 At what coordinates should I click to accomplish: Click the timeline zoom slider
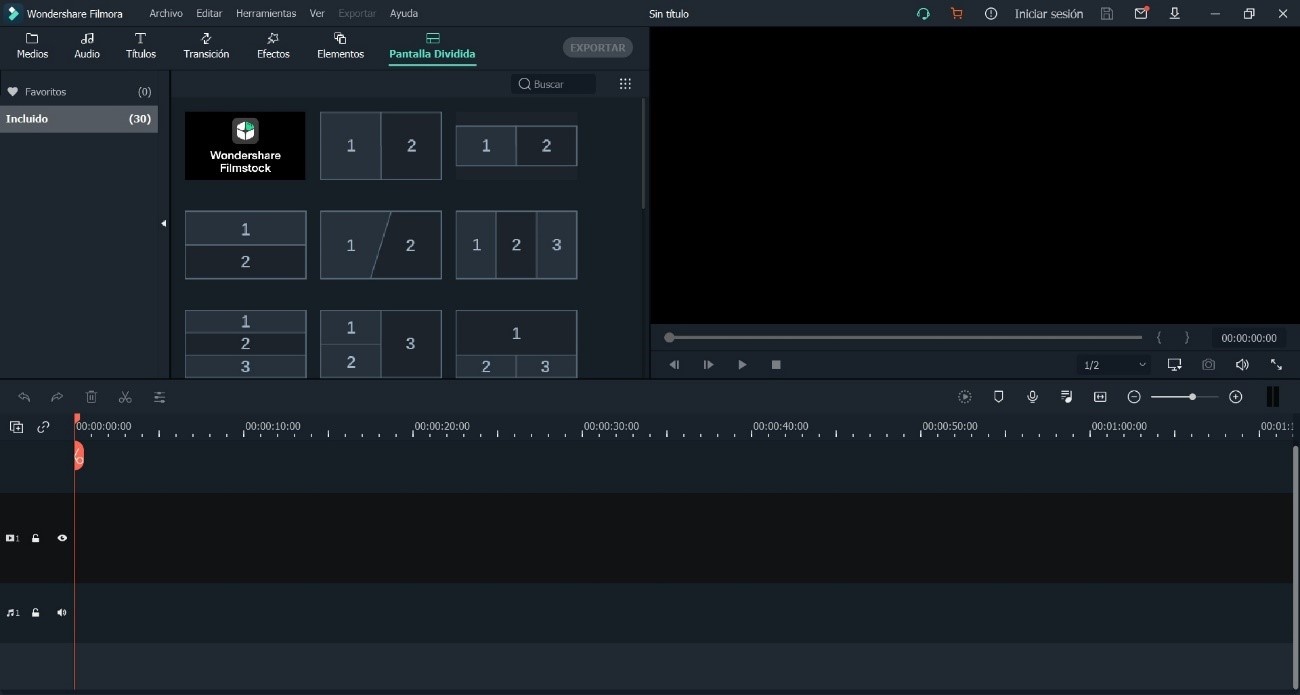1184,397
